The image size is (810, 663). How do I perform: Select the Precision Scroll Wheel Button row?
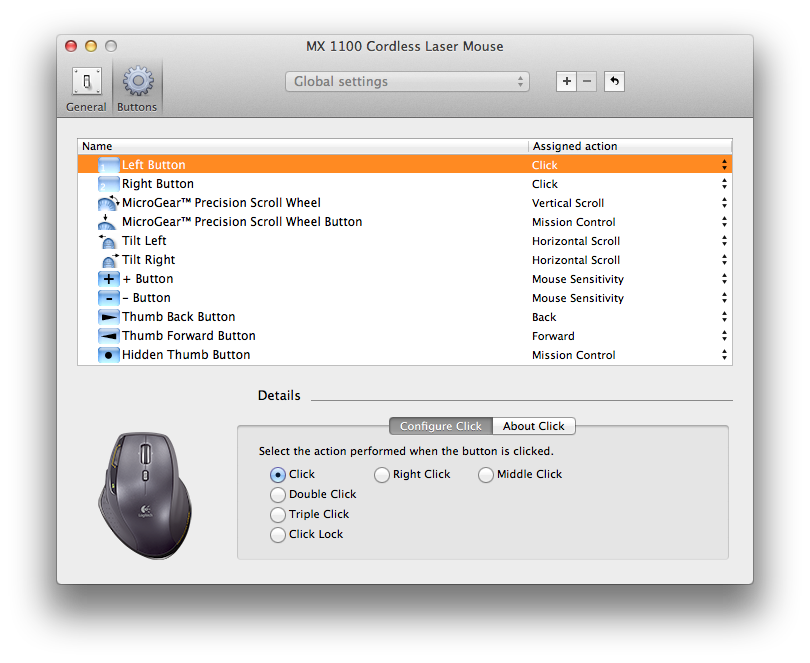(x=242, y=222)
